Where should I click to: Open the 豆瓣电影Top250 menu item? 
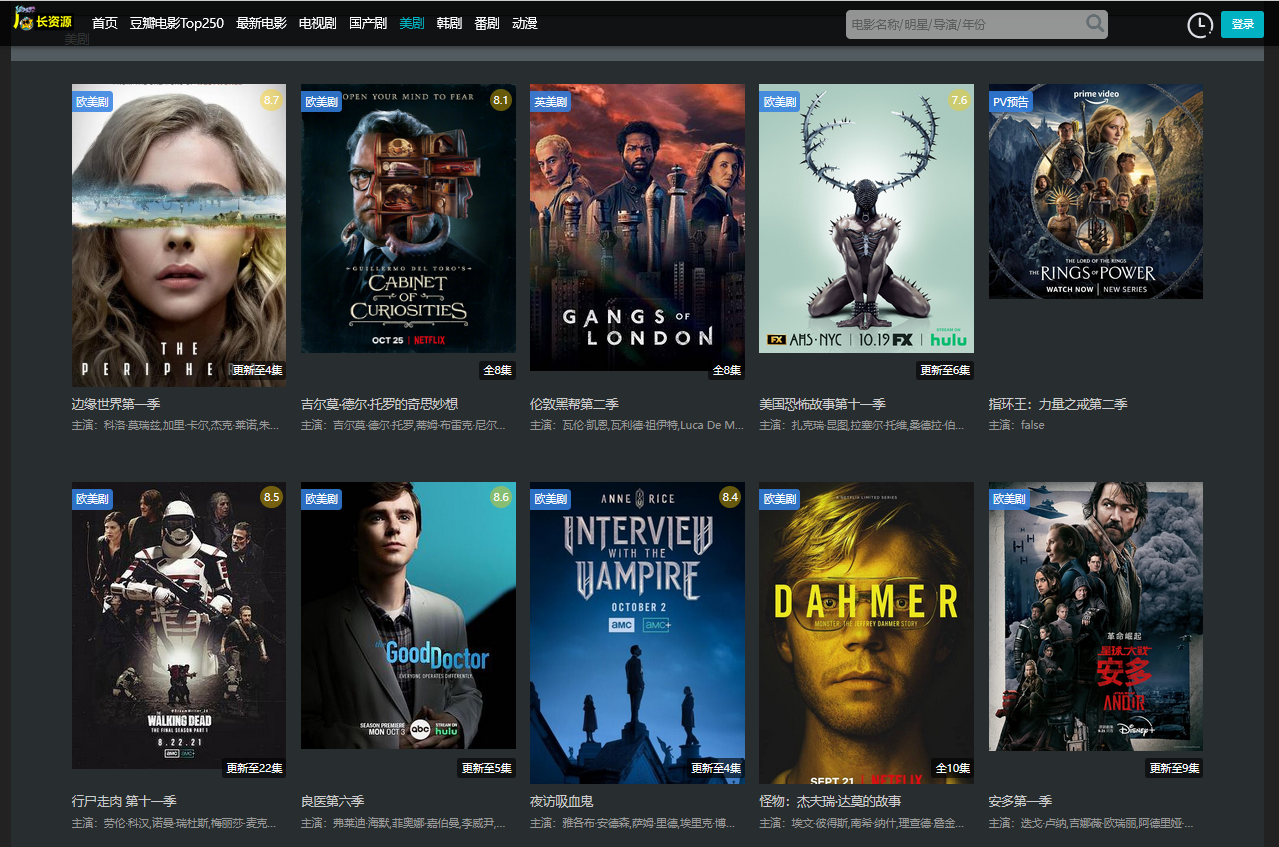tap(176, 23)
